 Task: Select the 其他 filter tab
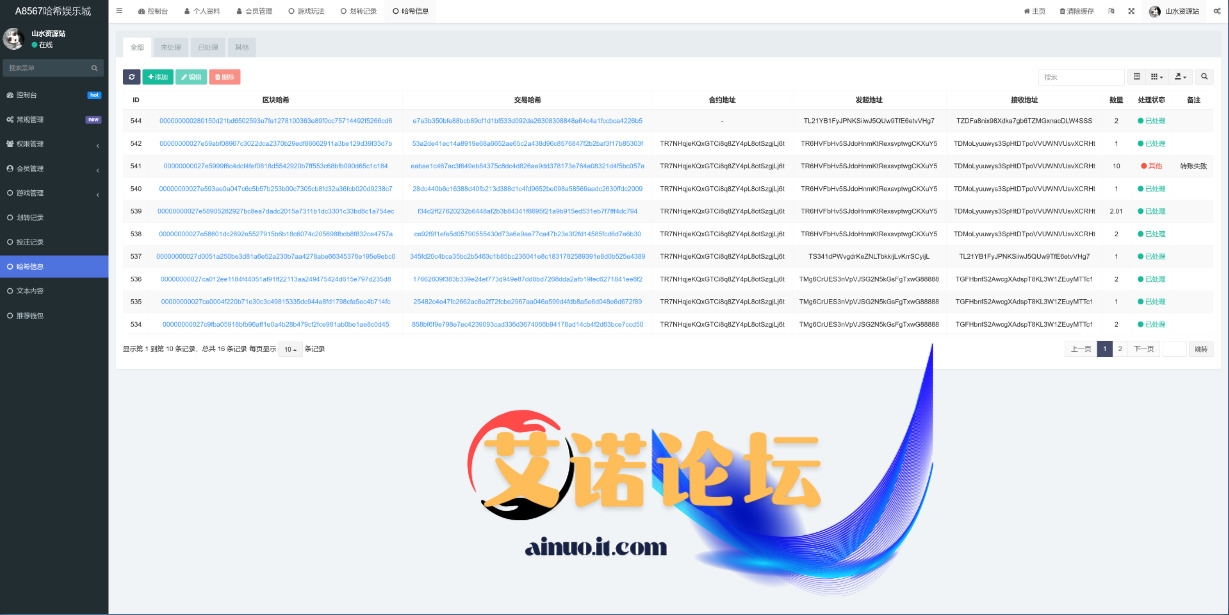[x=241, y=47]
